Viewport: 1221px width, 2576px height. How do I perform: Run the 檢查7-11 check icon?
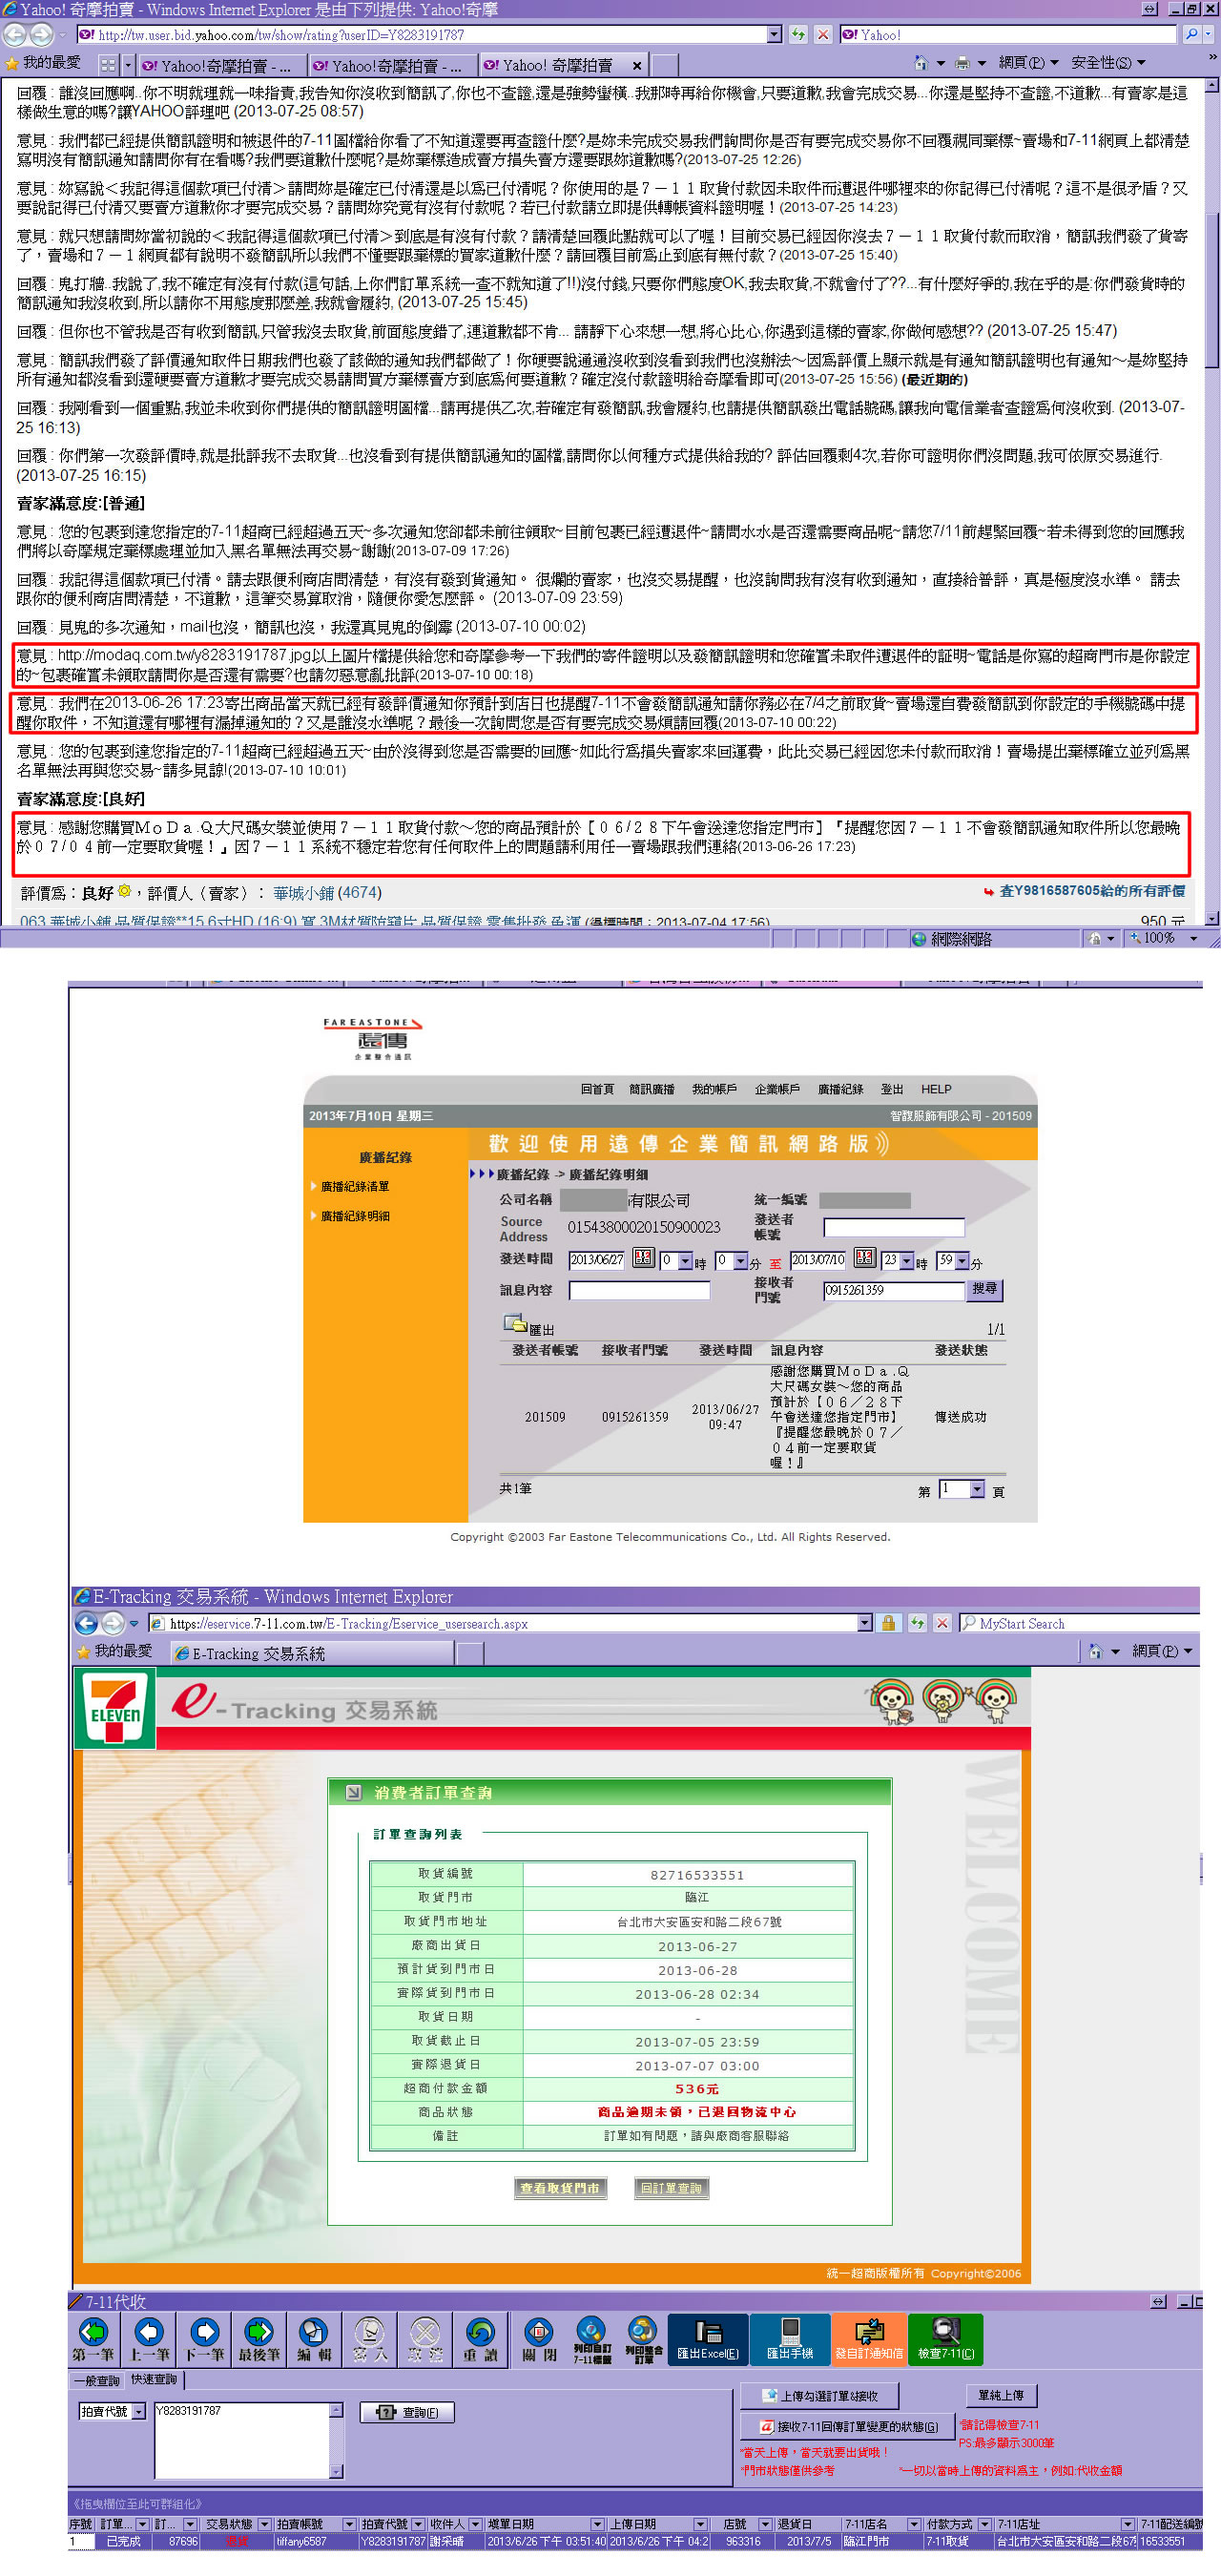tap(945, 2339)
